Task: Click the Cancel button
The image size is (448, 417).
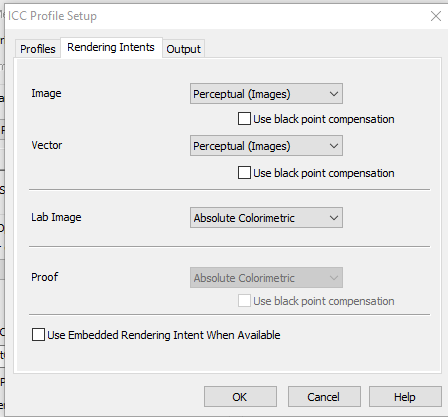Action: [x=324, y=397]
